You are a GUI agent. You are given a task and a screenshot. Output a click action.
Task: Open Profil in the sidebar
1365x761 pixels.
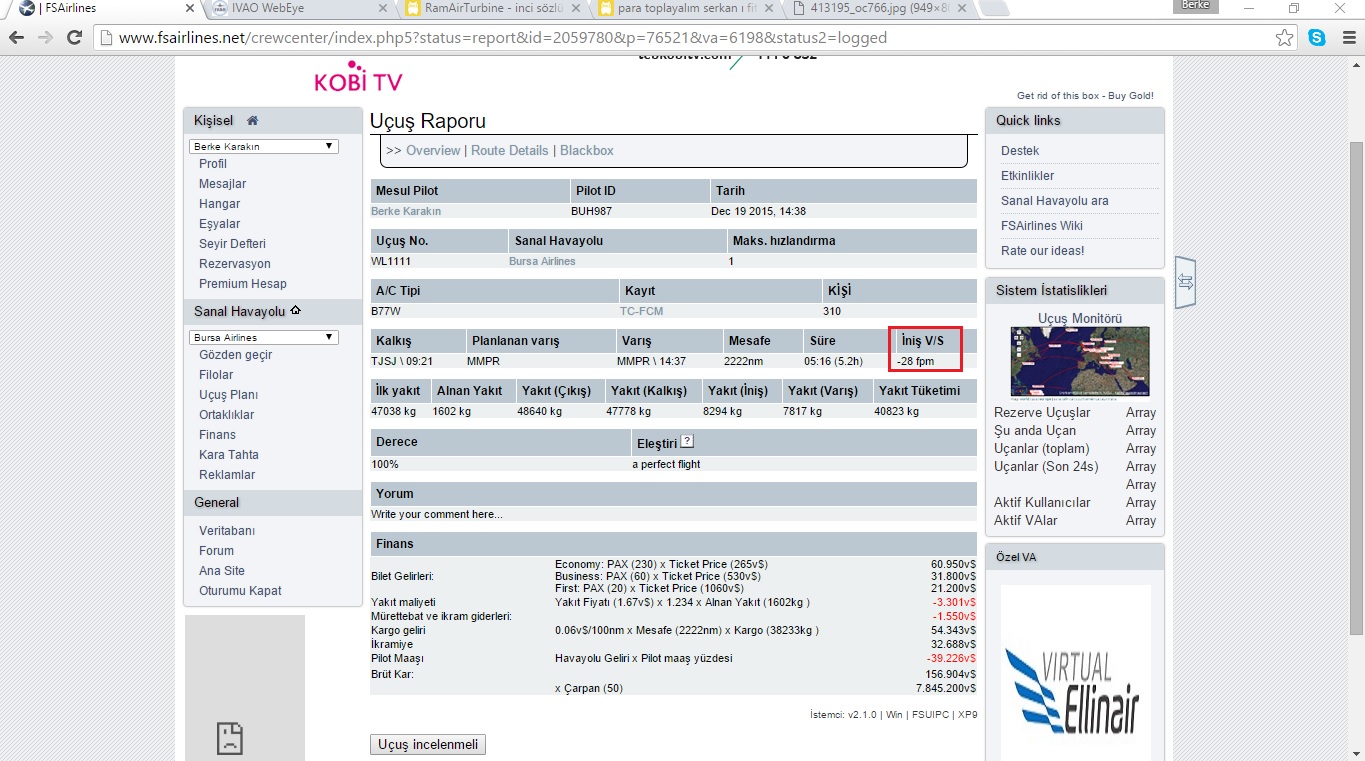tap(213, 164)
